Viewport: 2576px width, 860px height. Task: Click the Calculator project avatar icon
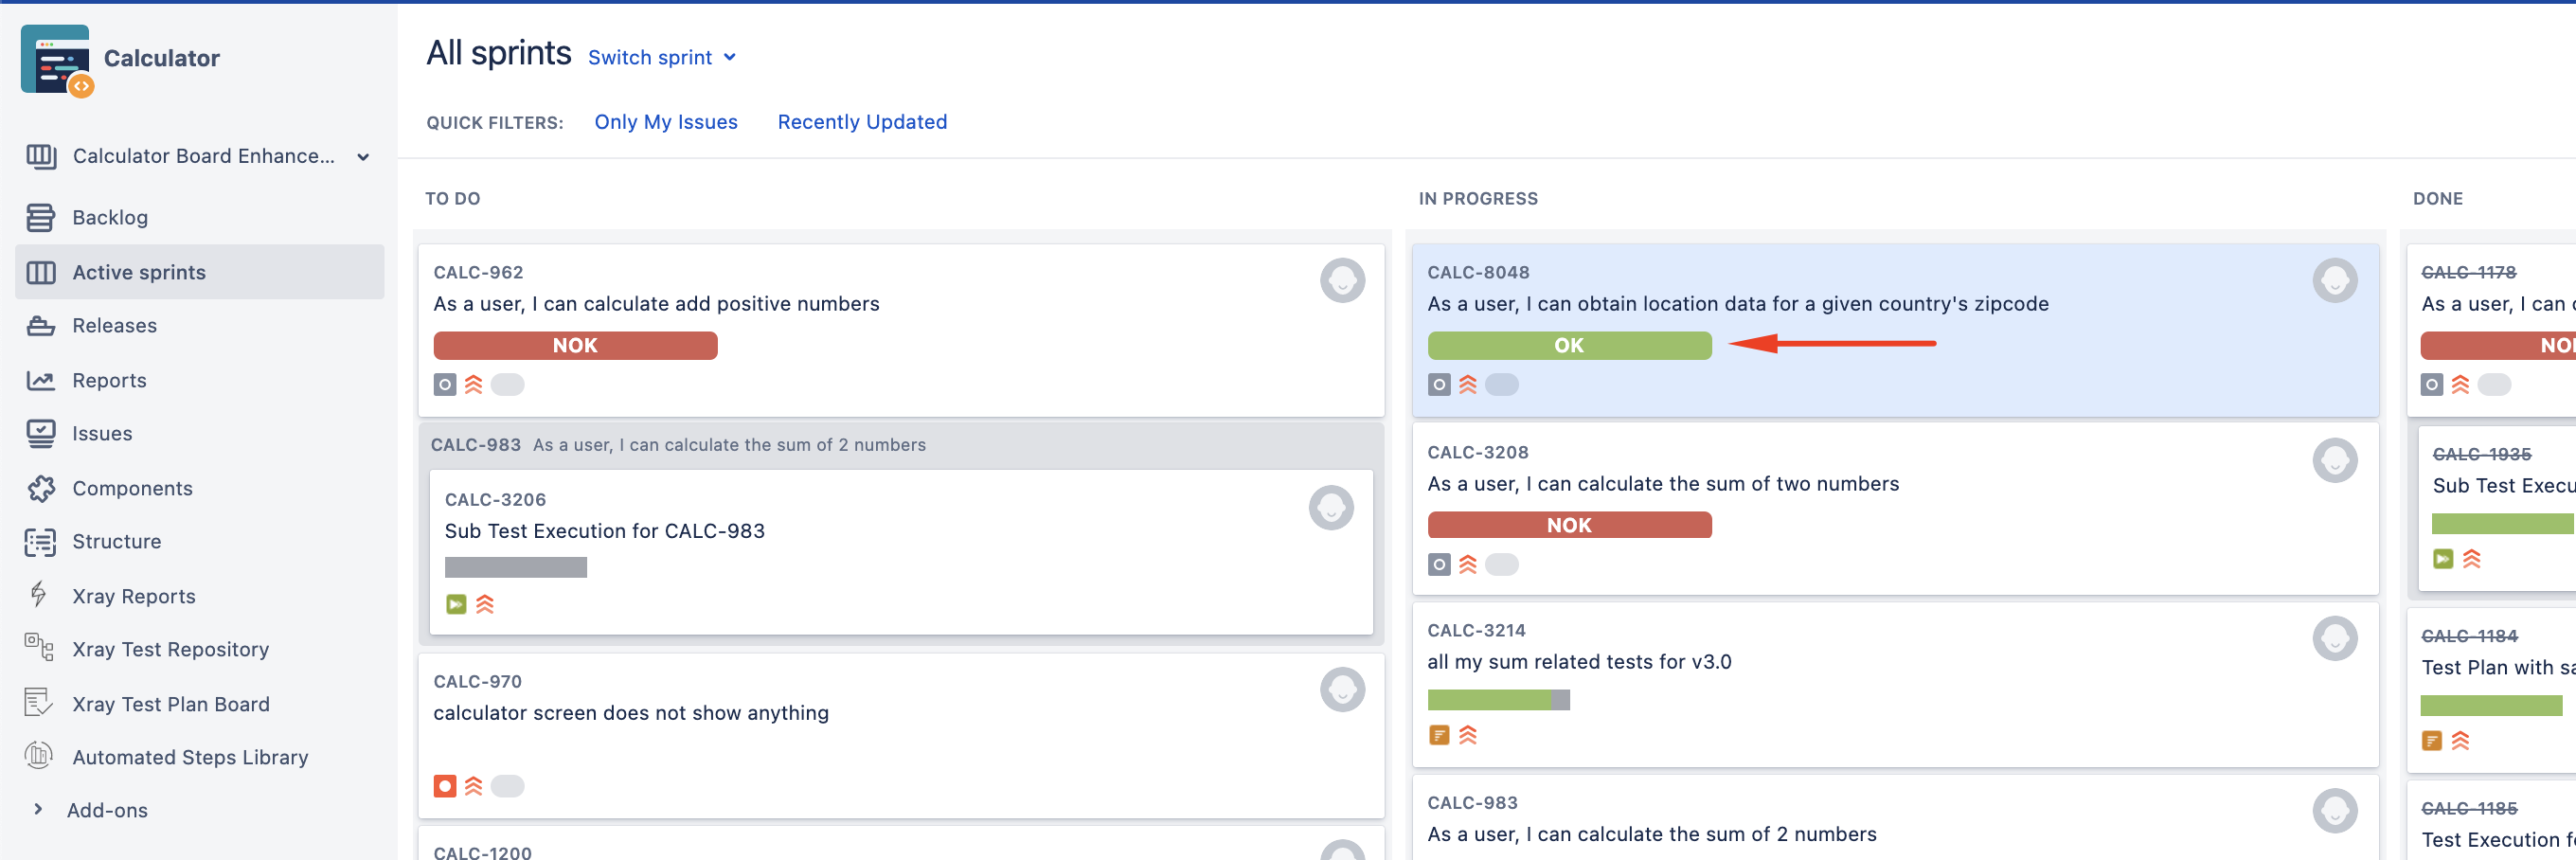click(56, 60)
